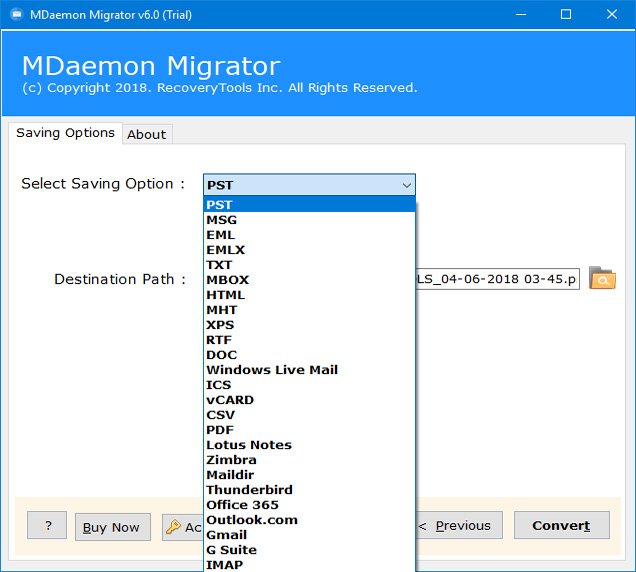Select MHT saving option

pos(309,310)
